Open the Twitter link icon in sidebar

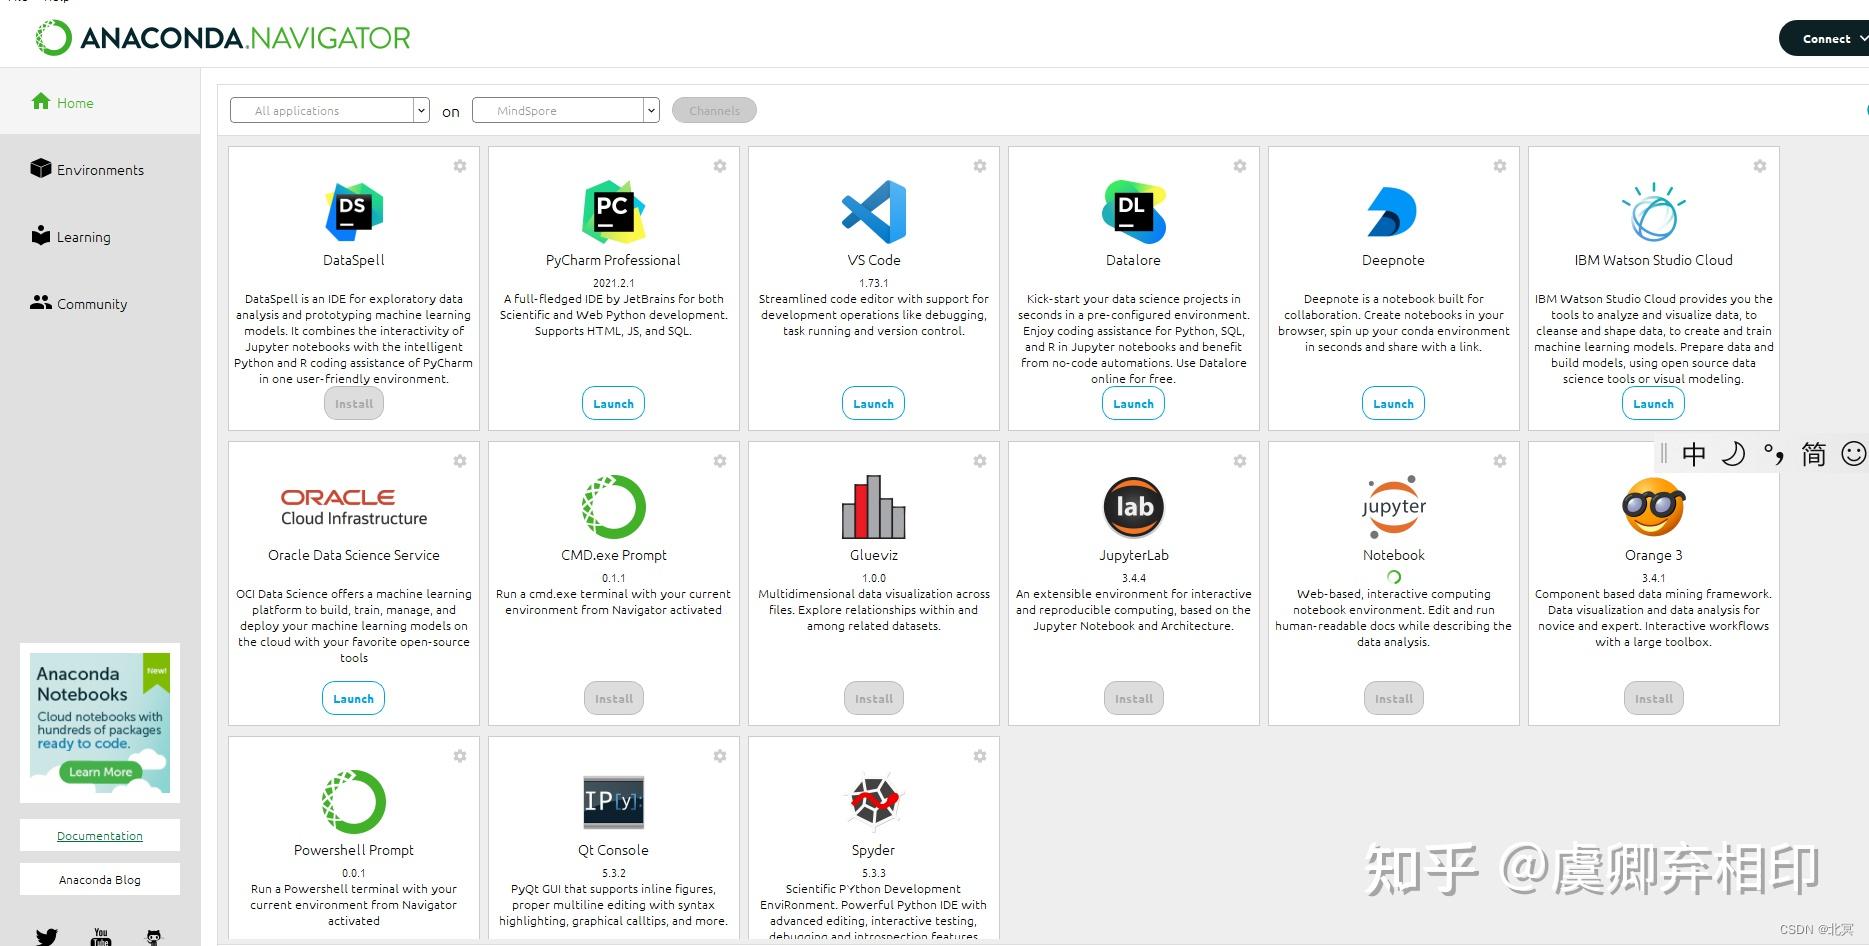pyautogui.click(x=47, y=937)
